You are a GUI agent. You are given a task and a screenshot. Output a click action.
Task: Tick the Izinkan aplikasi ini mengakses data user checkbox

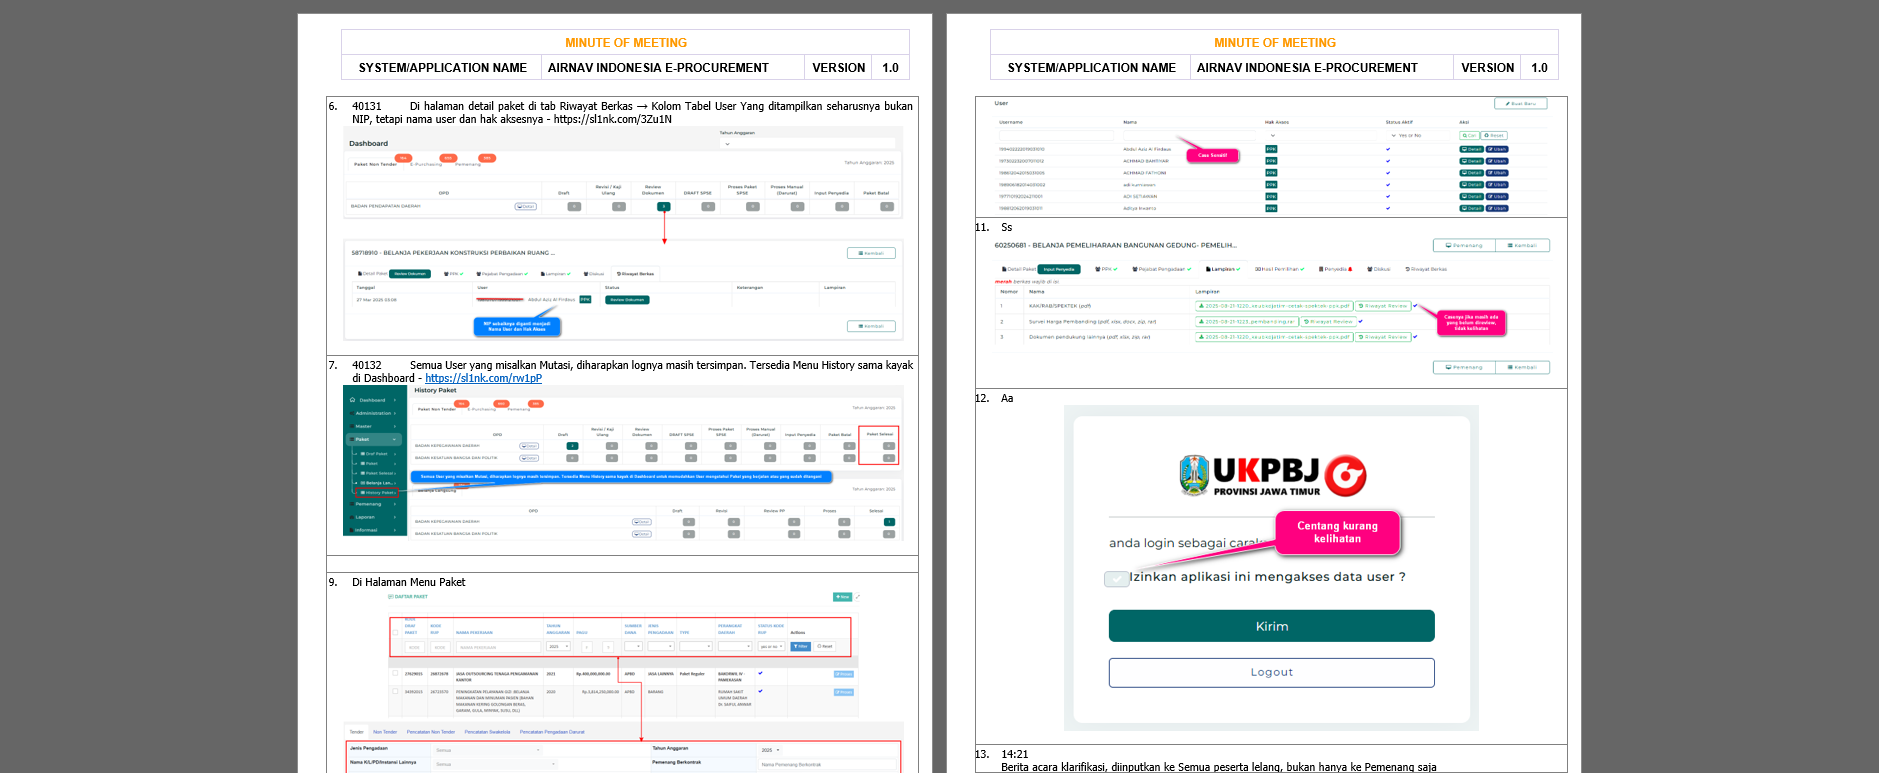[x=1116, y=578]
